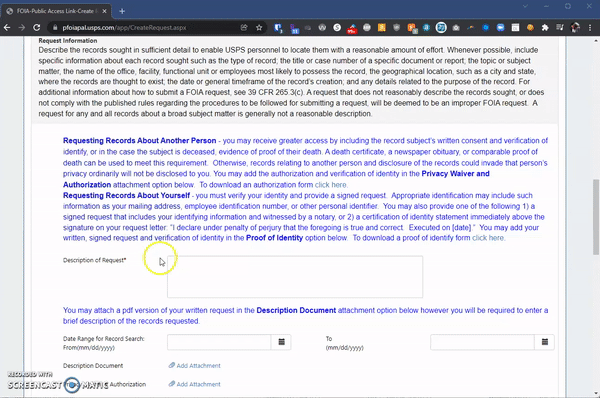Click the share page icon in address bar

(x=244, y=28)
